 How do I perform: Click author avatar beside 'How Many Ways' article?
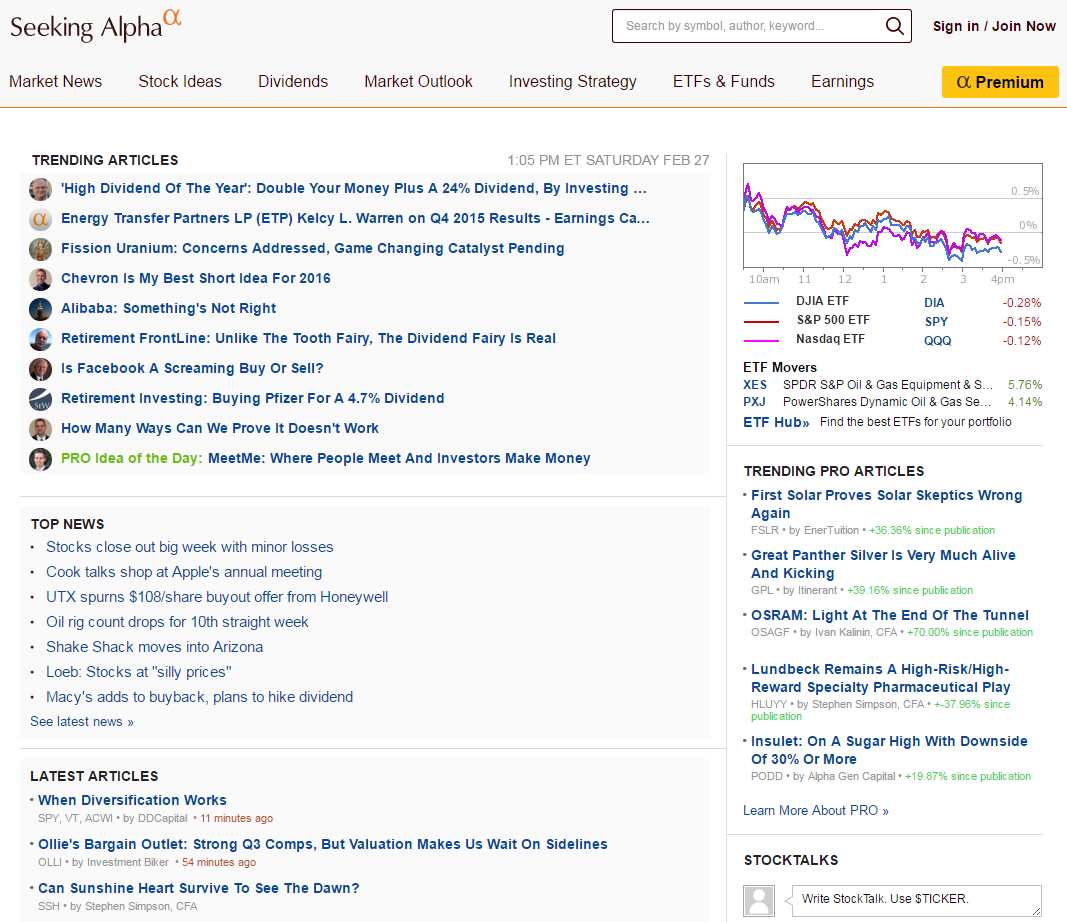point(40,428)
